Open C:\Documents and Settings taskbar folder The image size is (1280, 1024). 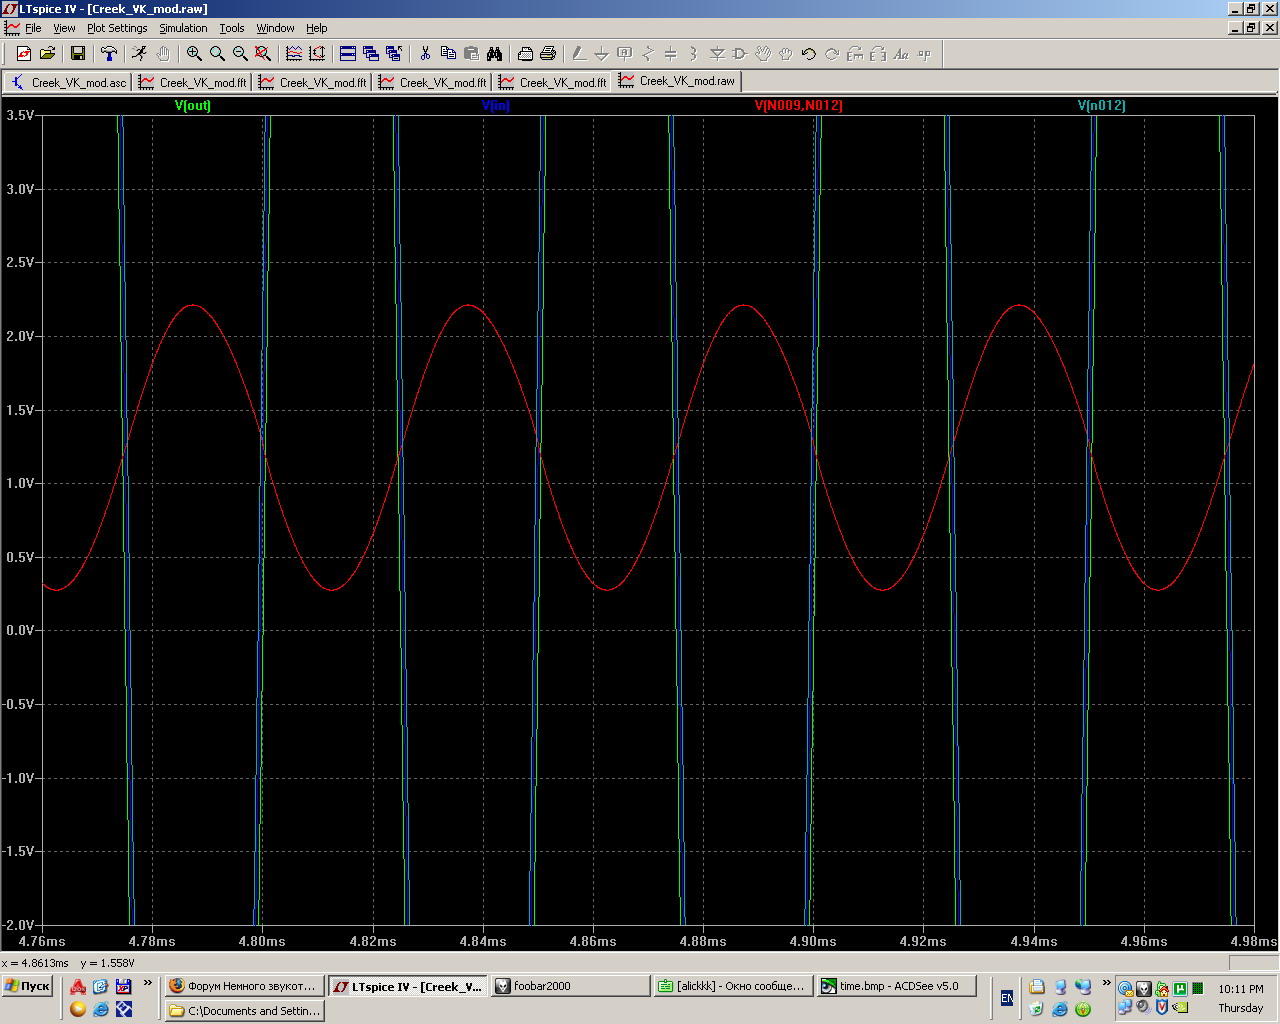coord(245,1011)
